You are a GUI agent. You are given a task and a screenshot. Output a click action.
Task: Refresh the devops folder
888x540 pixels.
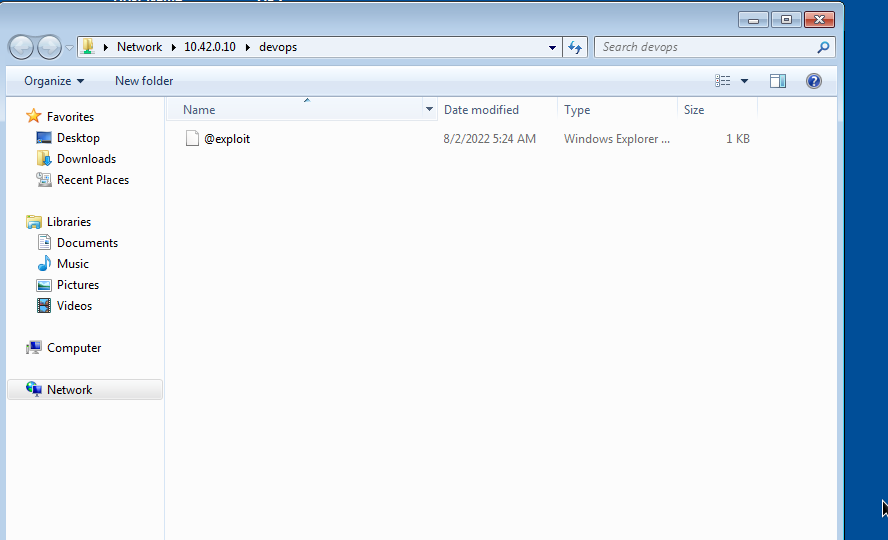(575, 48)
